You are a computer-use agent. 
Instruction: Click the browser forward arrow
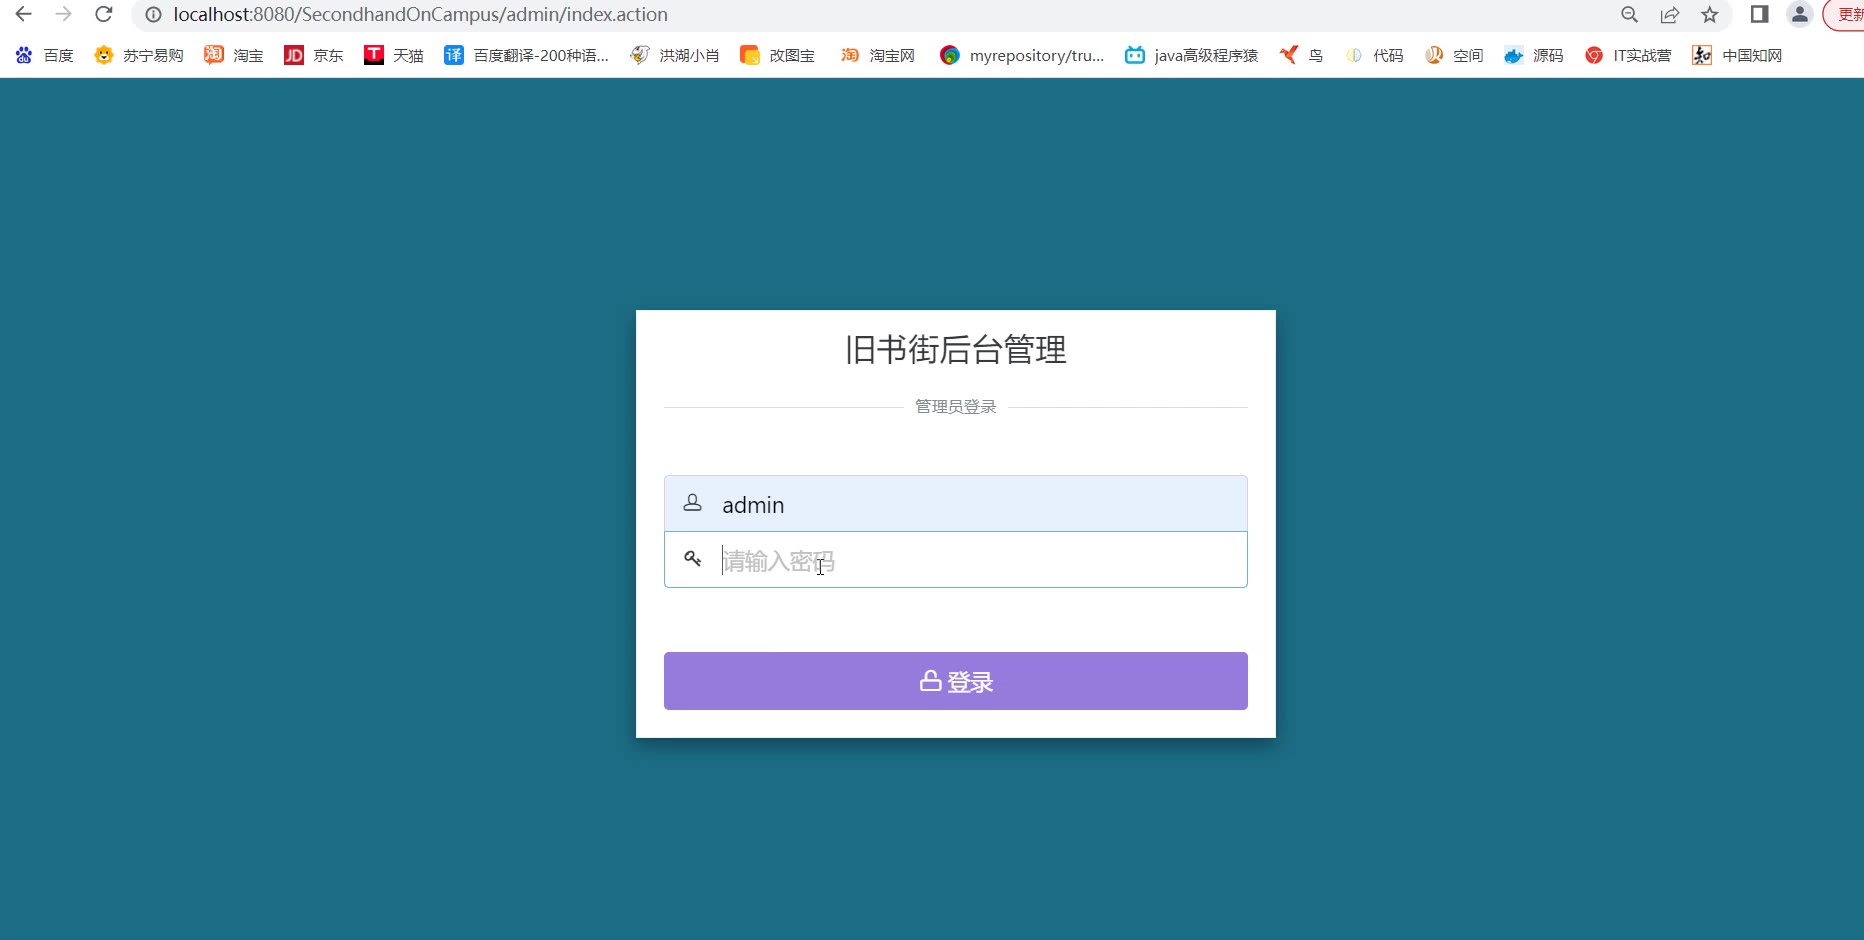[64, 14]
